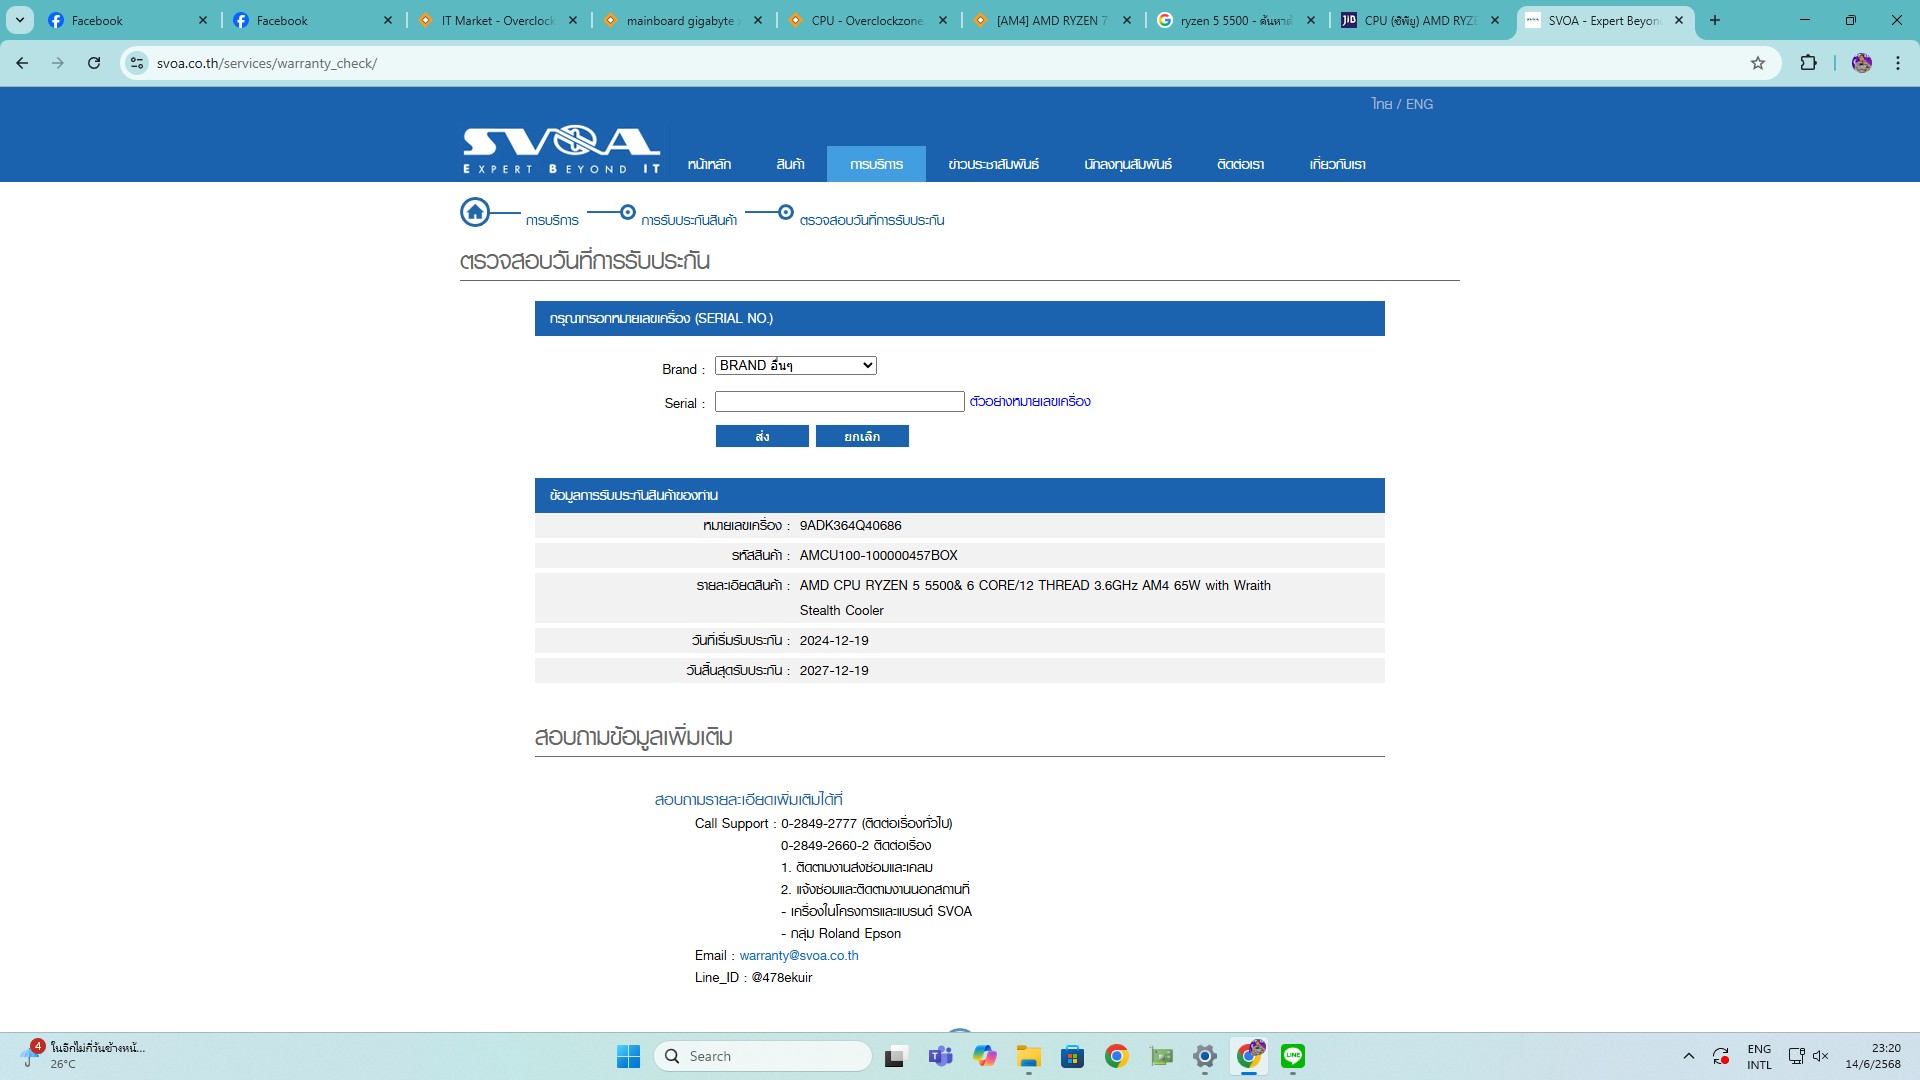Viewport: 1920px width, 1080px height.
Task: Switch language to ENG
Action: [1419, 104]
